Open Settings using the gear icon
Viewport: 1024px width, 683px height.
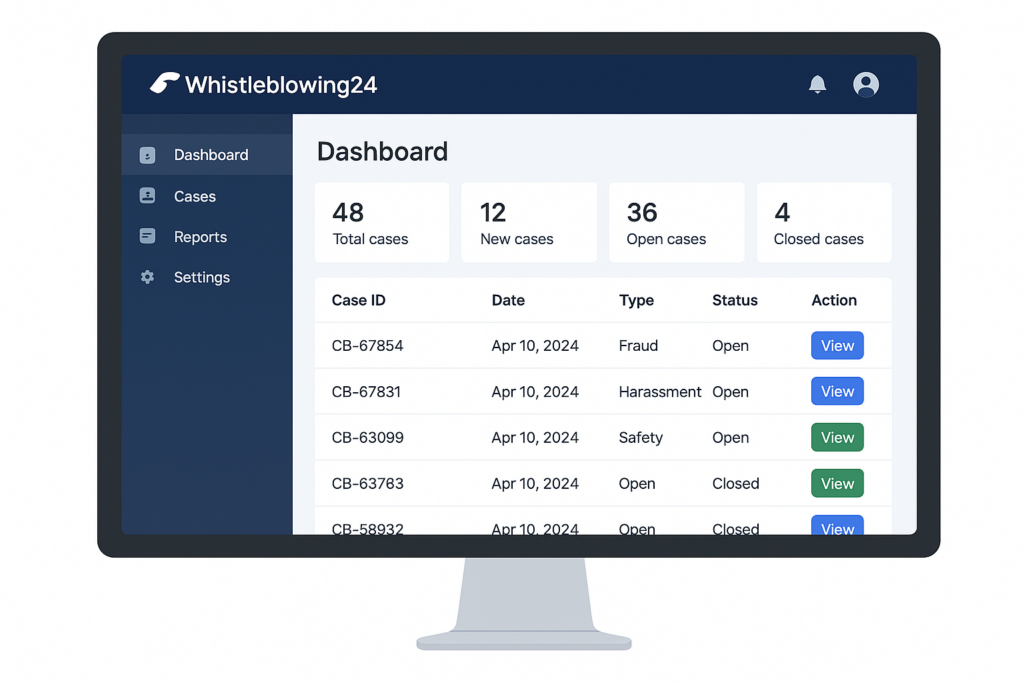[x=147, y=277]
